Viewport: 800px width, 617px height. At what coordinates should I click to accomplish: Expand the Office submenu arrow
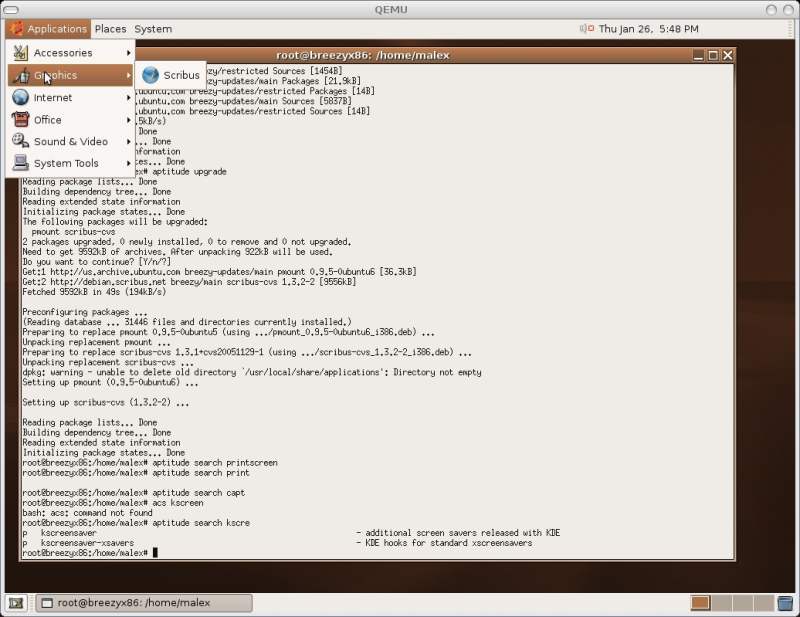(128, 120)
